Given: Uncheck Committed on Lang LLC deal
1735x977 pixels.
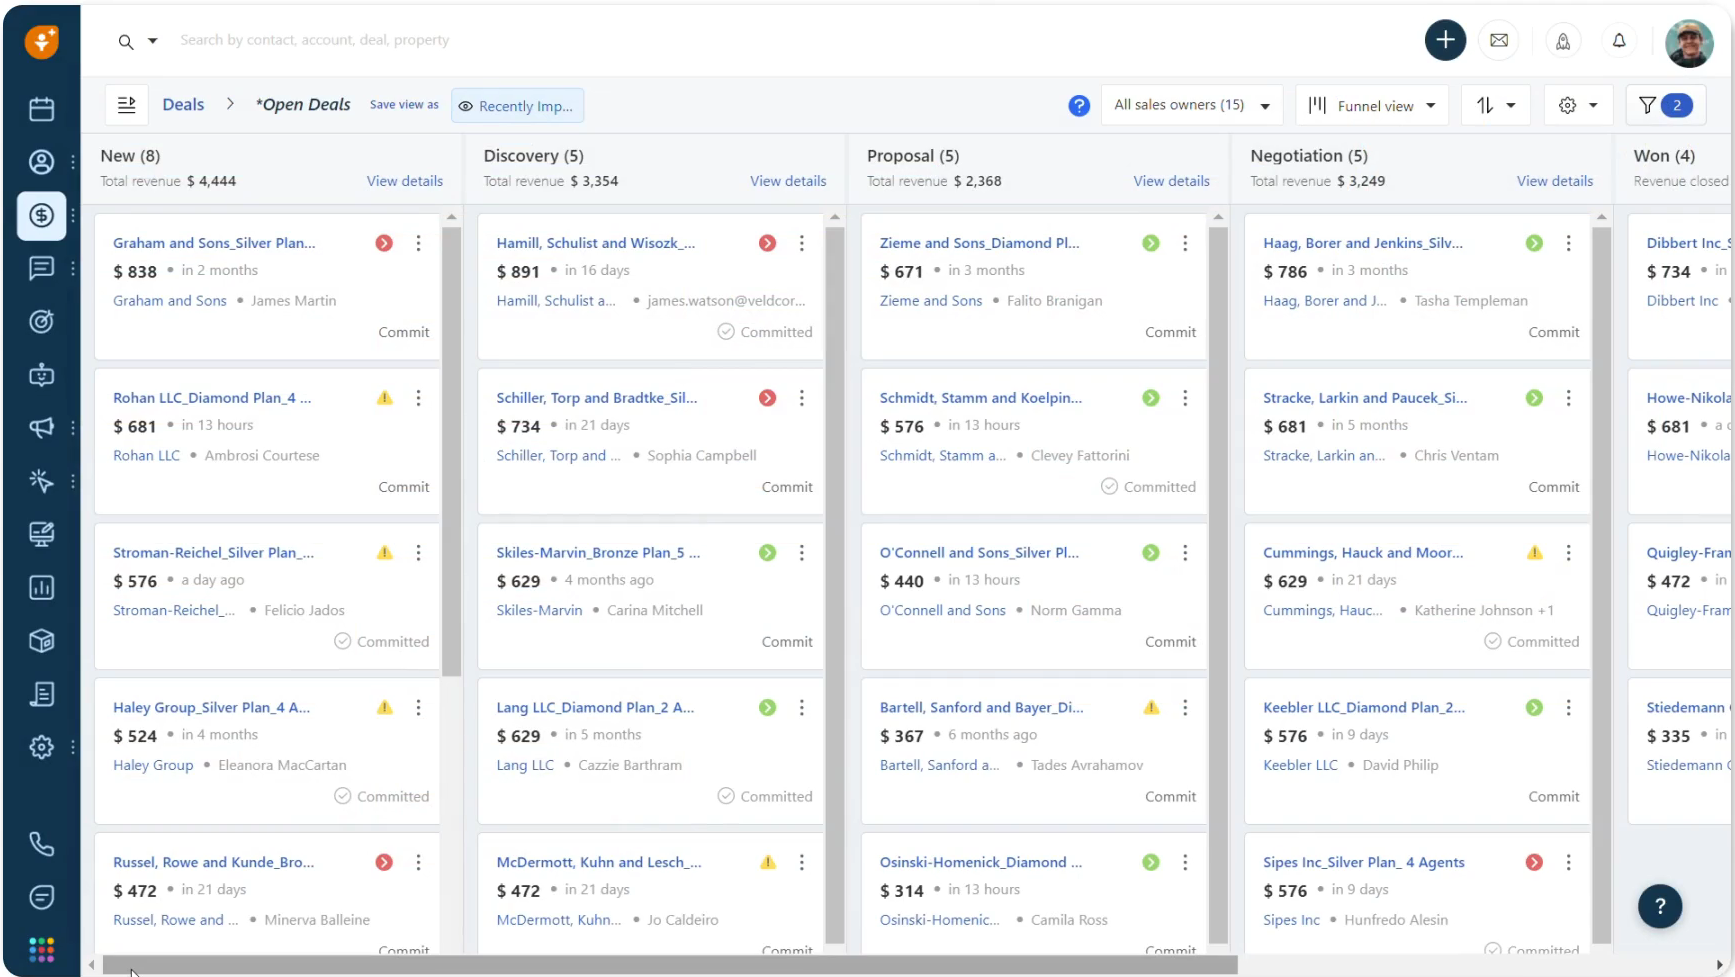Looking at the screenshot, I should click(x=765, y=797).
